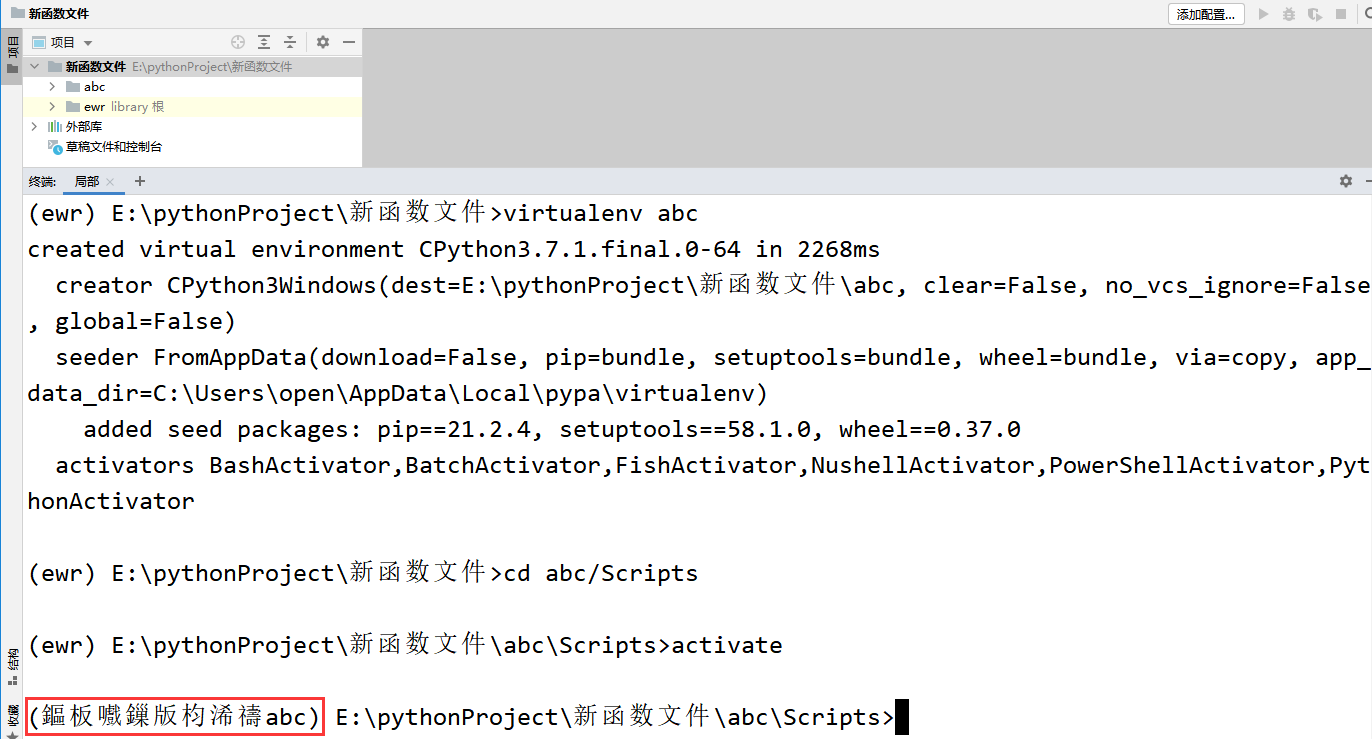
Task: Click the locate/select opened file target icon
Action: [x=238, y=42]
